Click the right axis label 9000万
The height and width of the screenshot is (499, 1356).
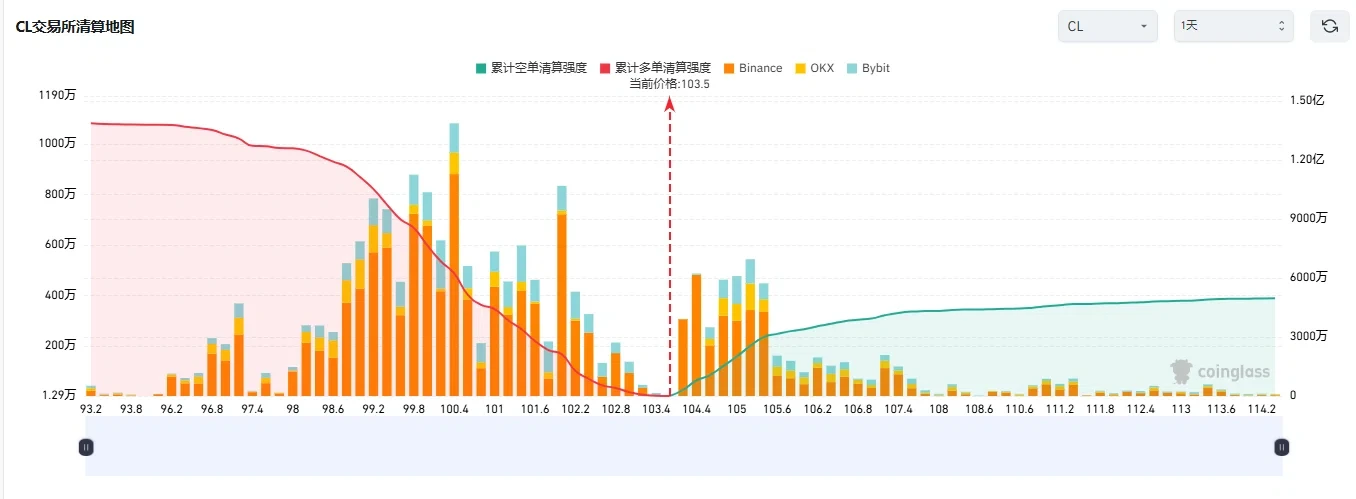click(1308, 218)
